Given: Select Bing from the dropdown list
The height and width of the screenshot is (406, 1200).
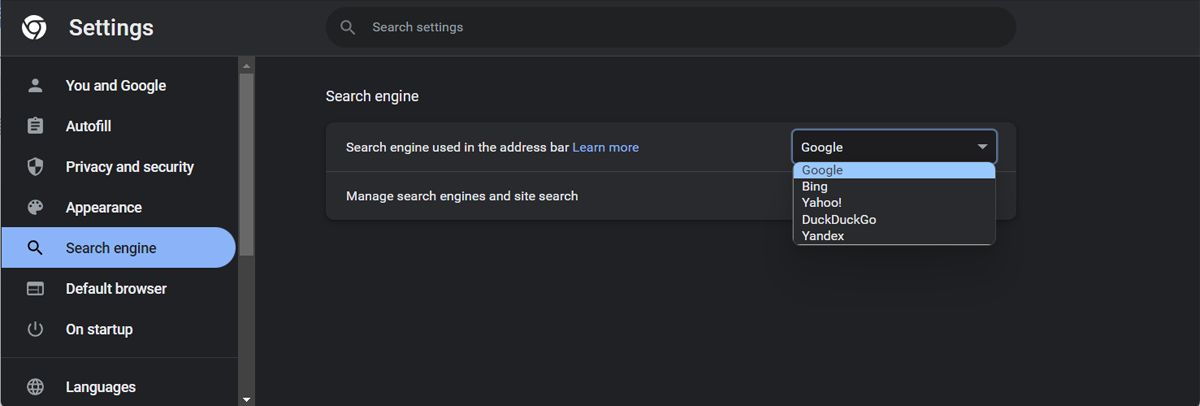Looking at the screenshot, I should 815,187.
